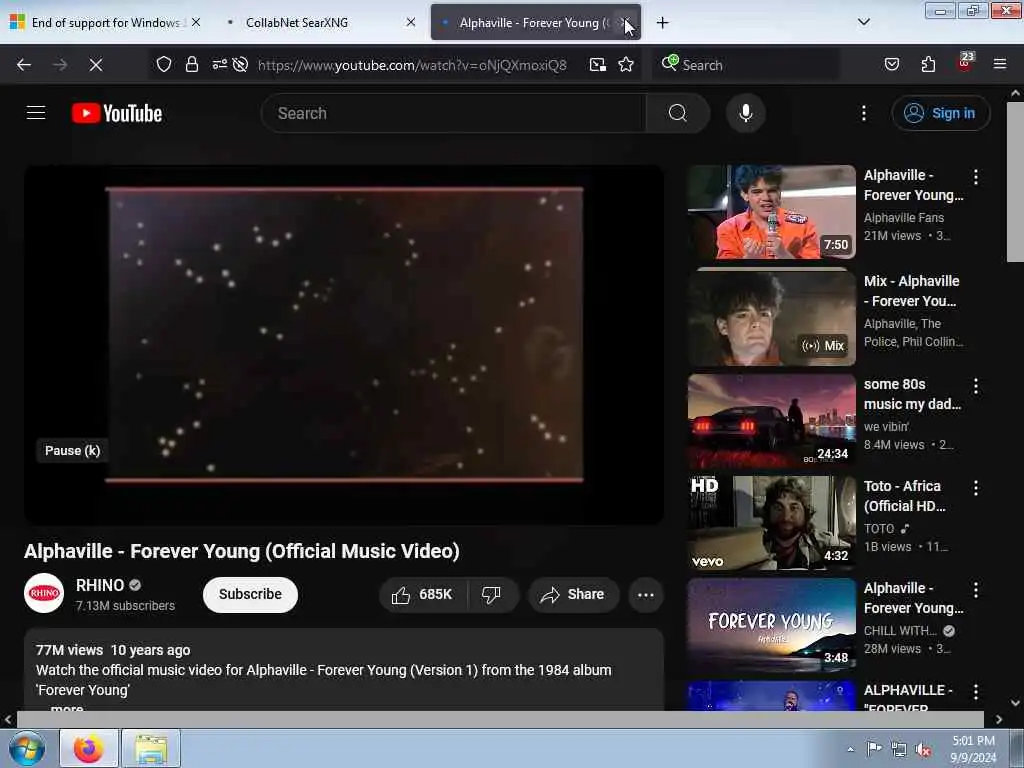
Task: Open Forever Young 3:48 thumbnail
Action: (x=771, y=625)
